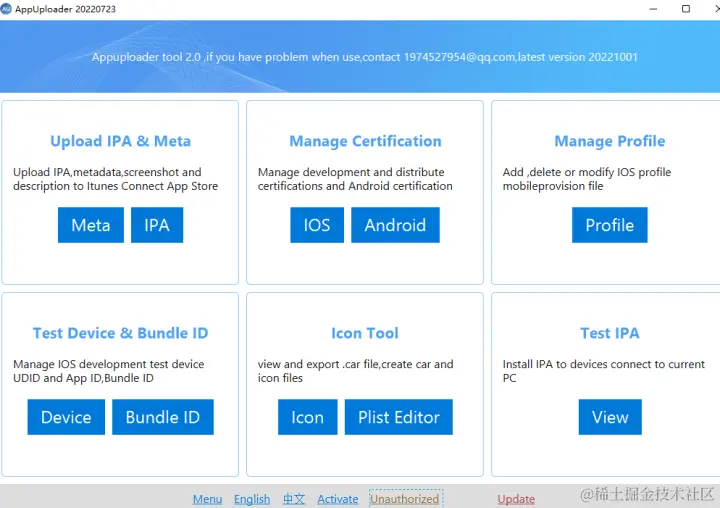Click the Unauthorized status link
Viewport: 720px width, 508px height.
[x=405, y=499]
